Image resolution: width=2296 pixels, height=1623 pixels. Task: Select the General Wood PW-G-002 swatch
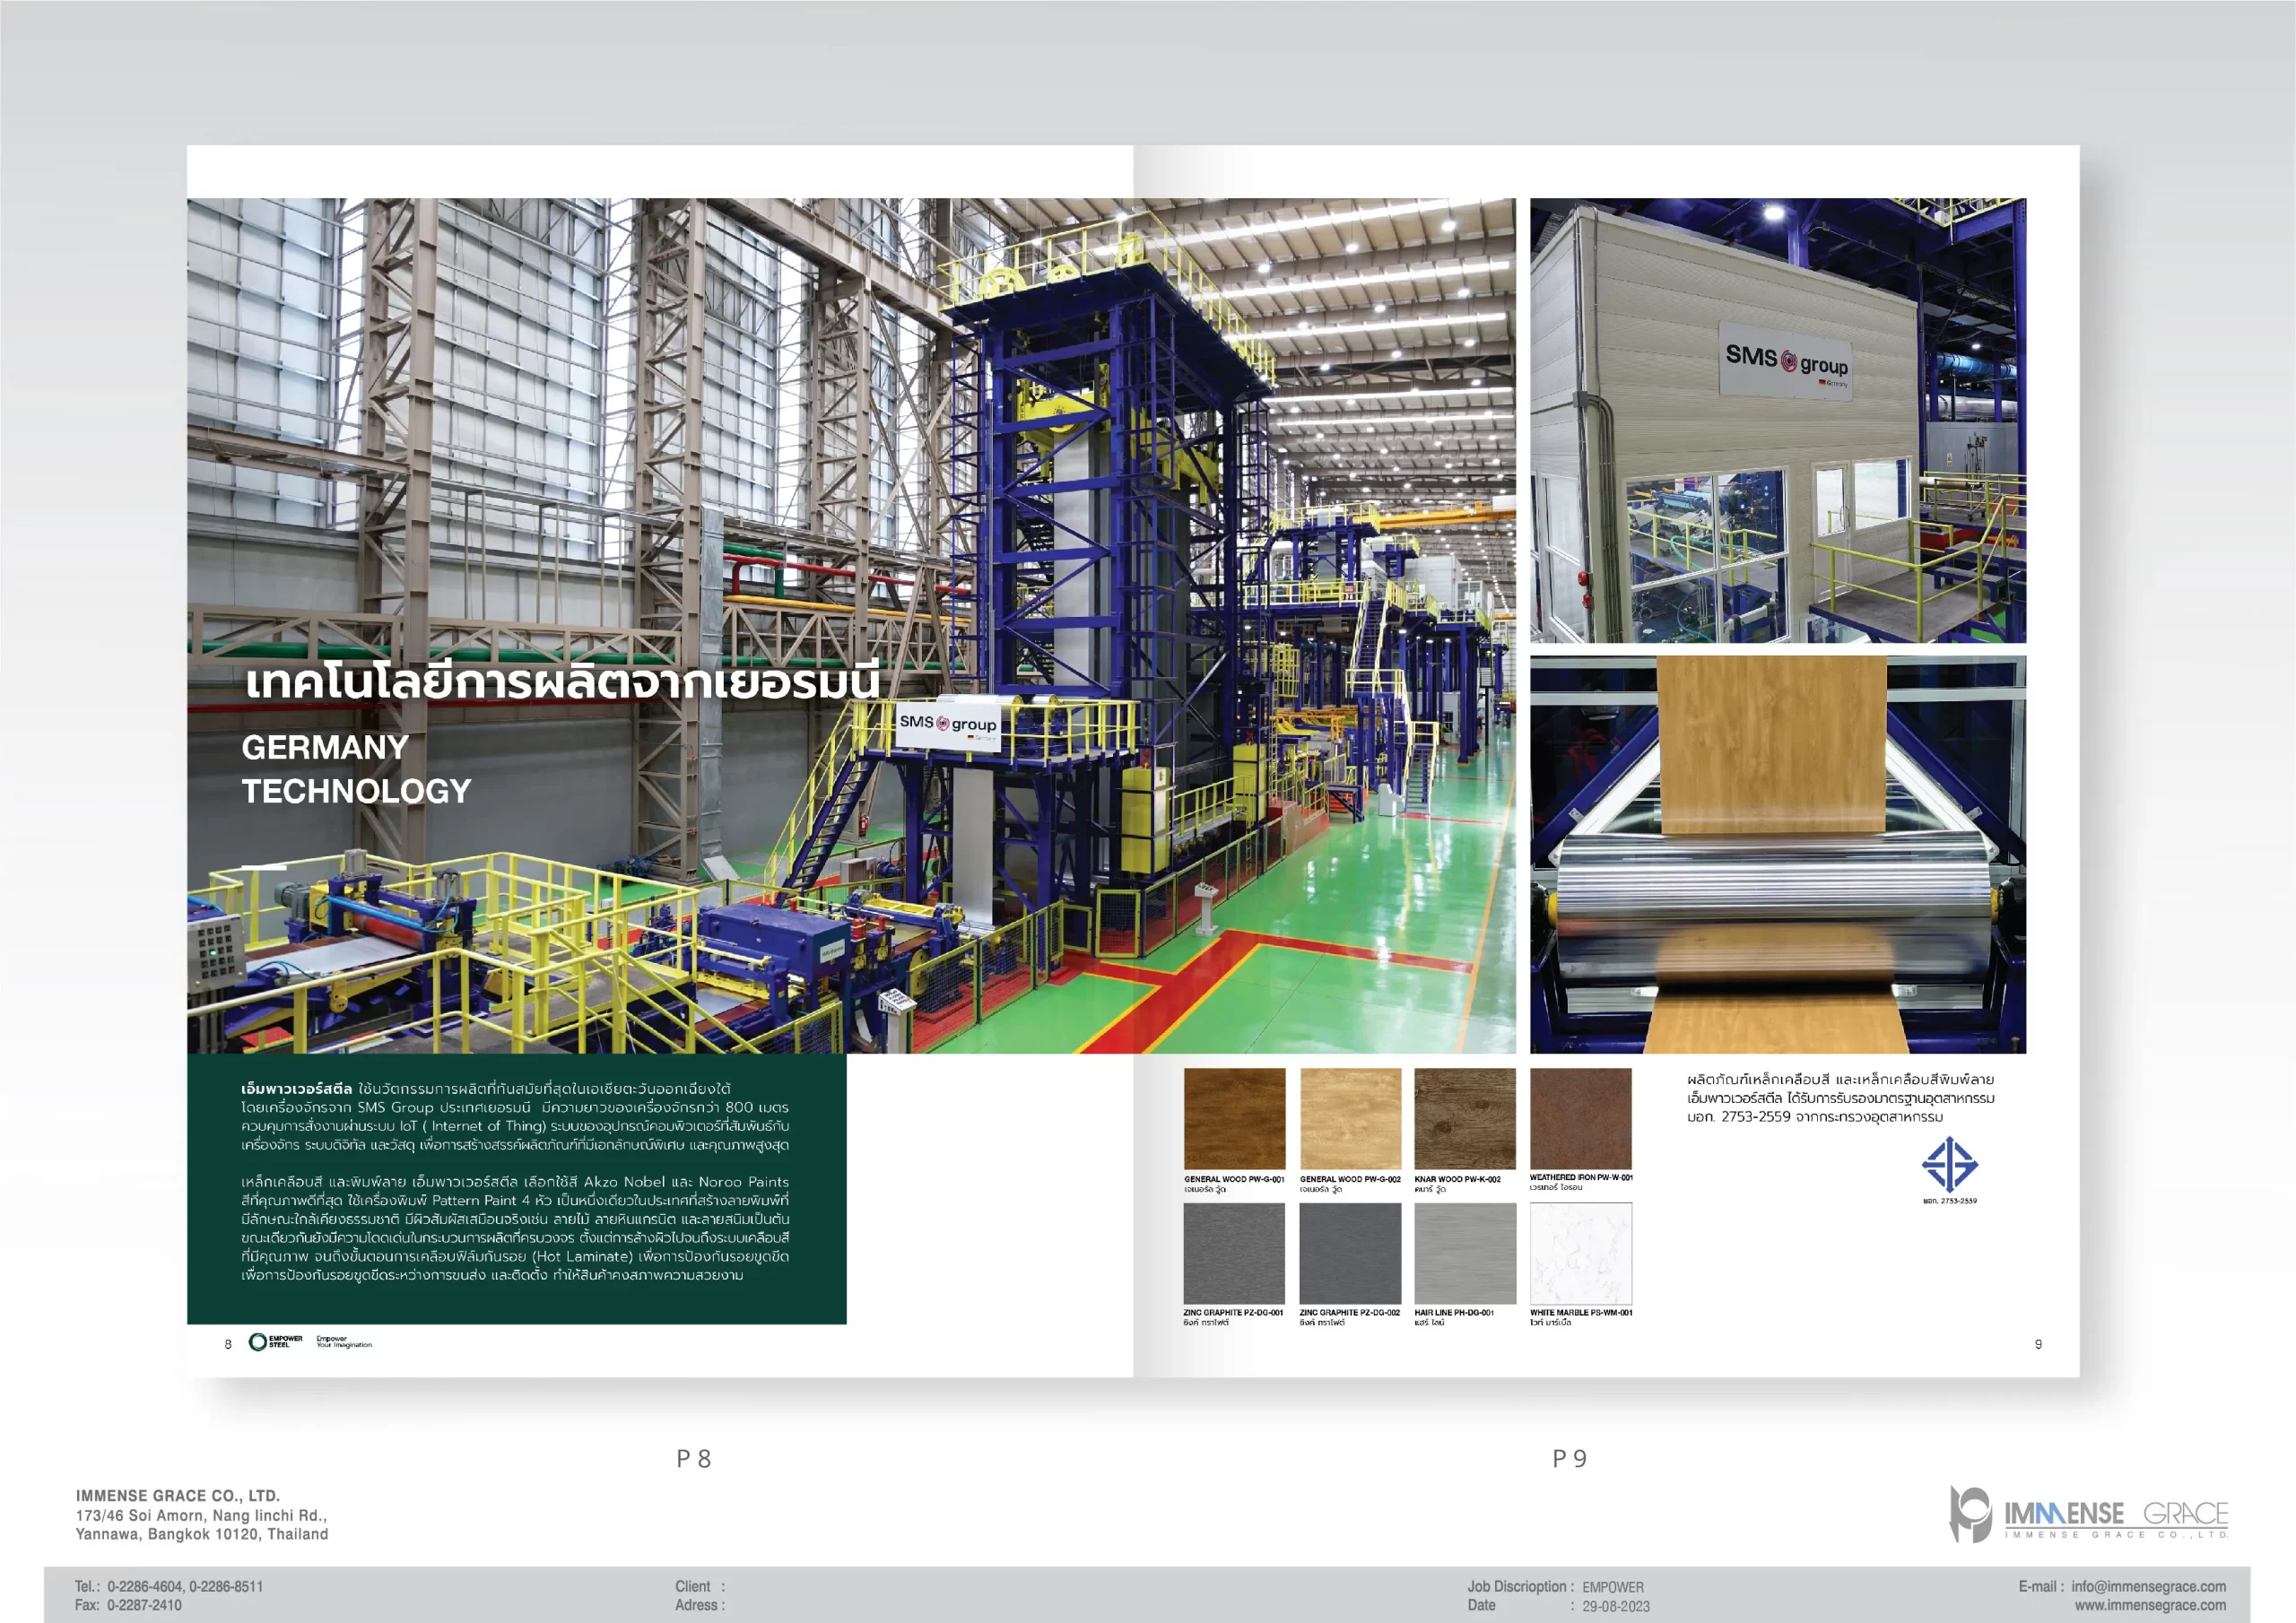point(1350,1118)
